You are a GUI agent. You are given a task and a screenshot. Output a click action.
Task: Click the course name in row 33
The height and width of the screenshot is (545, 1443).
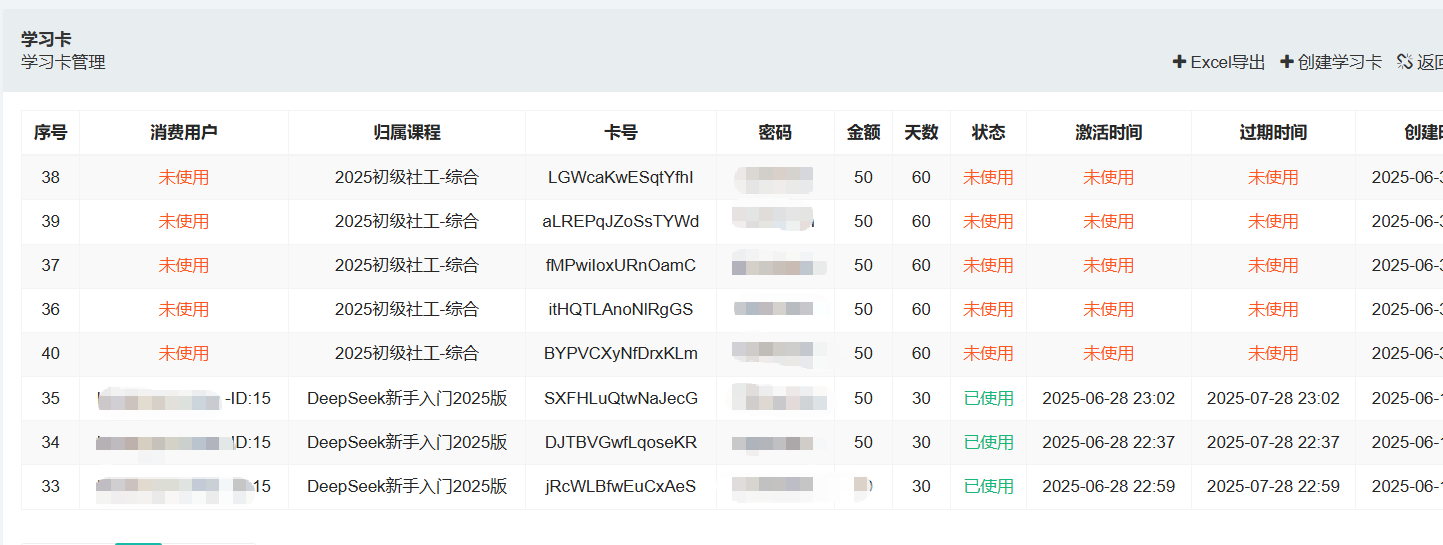(x=407, y=486)
